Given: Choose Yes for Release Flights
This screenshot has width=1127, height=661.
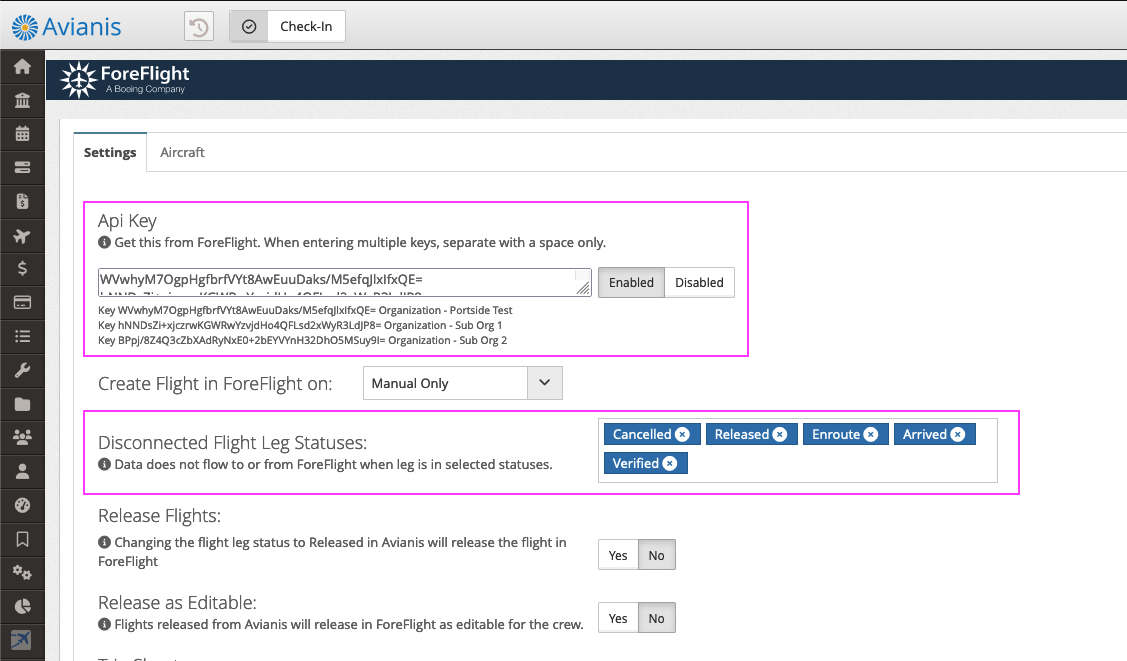Looking at the screenshot, I should 618,555.
